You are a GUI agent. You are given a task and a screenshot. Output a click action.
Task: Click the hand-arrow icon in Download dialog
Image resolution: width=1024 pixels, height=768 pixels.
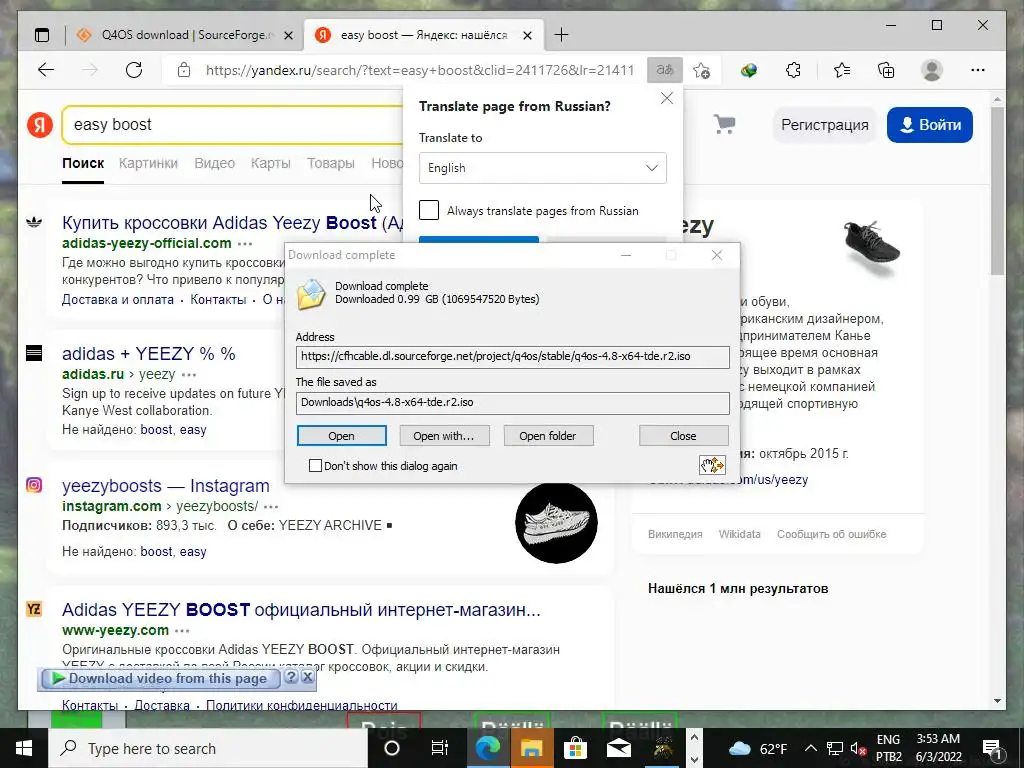coord(712,465)
